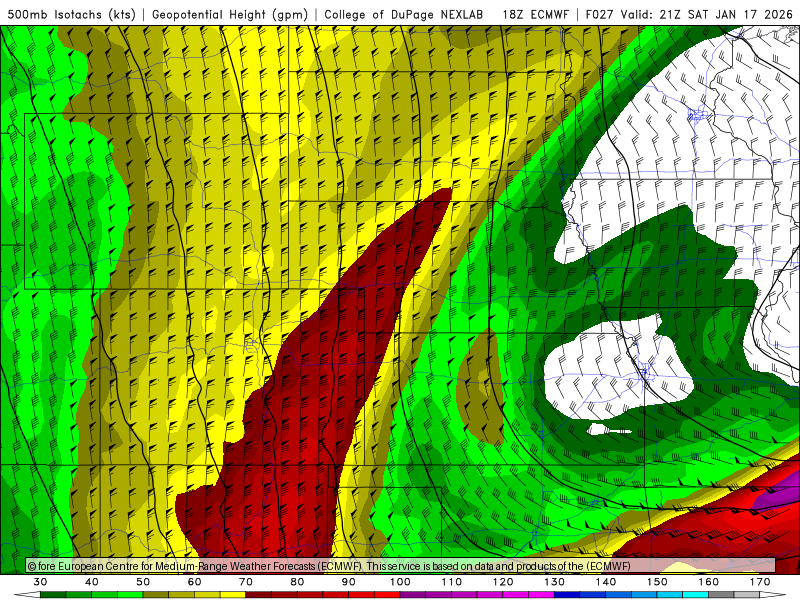Click the '50' legend value

143,582
